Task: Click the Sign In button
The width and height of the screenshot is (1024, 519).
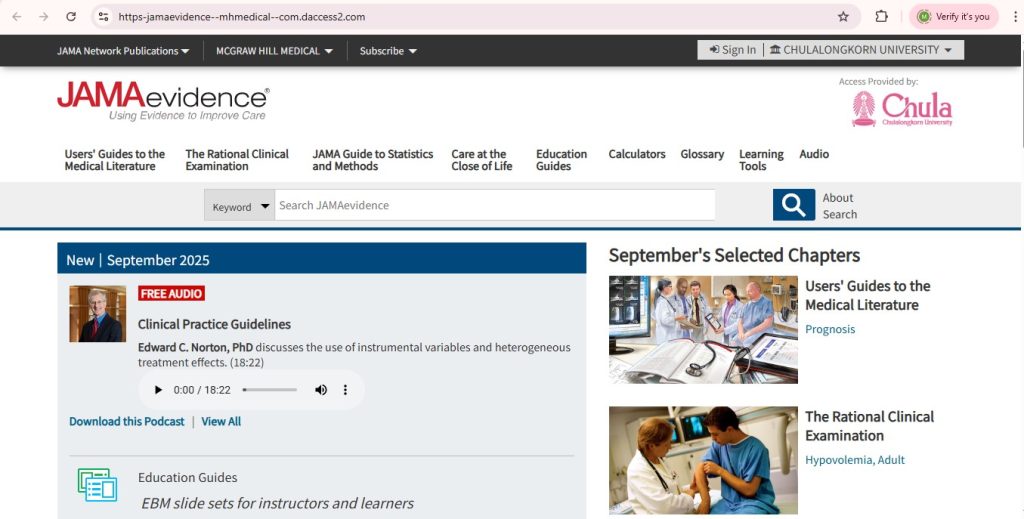Action: [733, 50]
